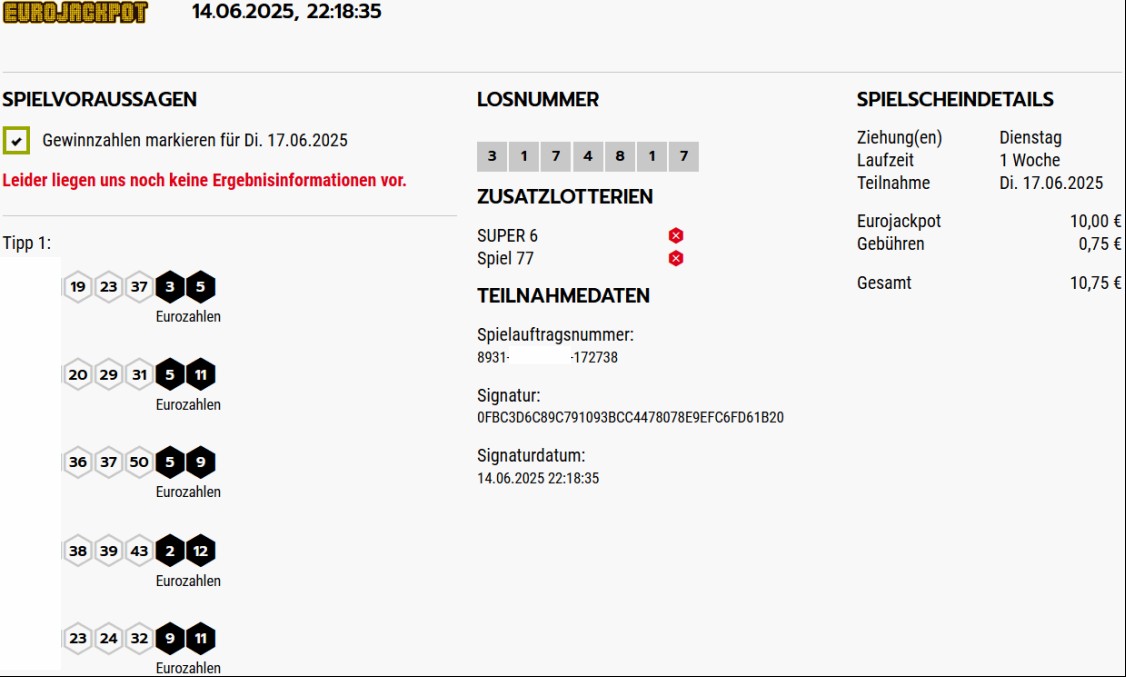The image size is (1126, 677).
Task: Select number ball 20
Action: tap(78, 375)
